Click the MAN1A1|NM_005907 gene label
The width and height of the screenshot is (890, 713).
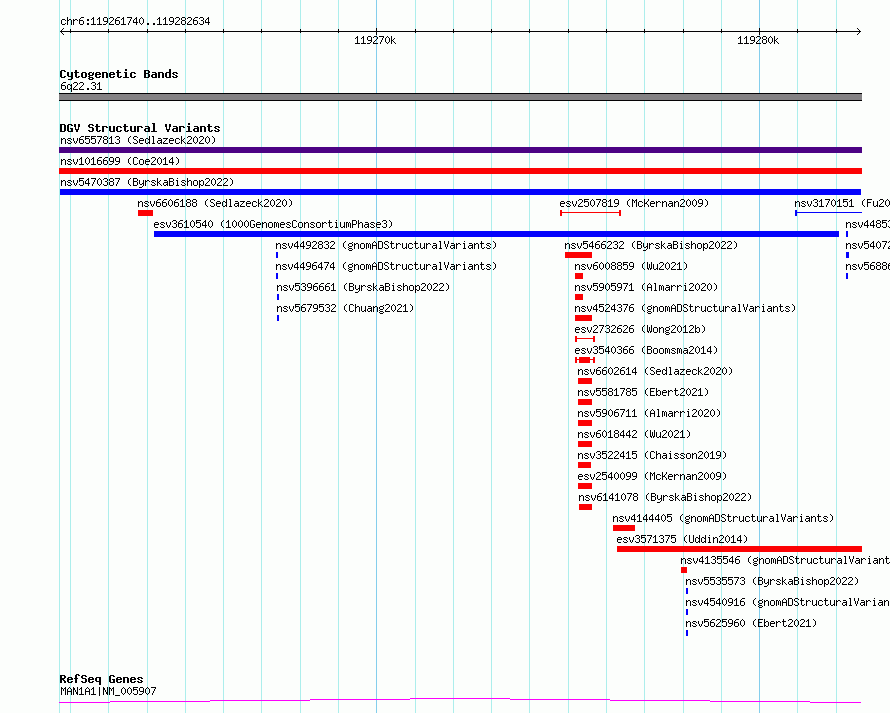coord(108,691)
